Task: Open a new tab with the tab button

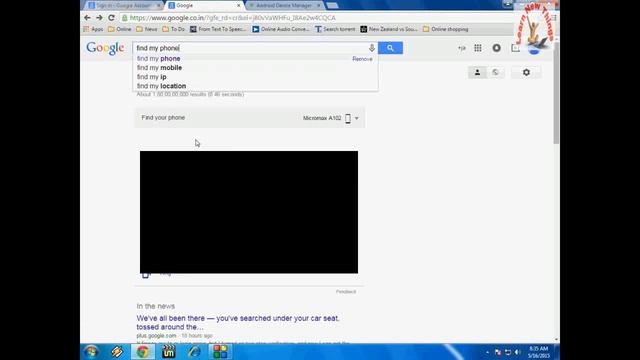Action: [332, 6]
